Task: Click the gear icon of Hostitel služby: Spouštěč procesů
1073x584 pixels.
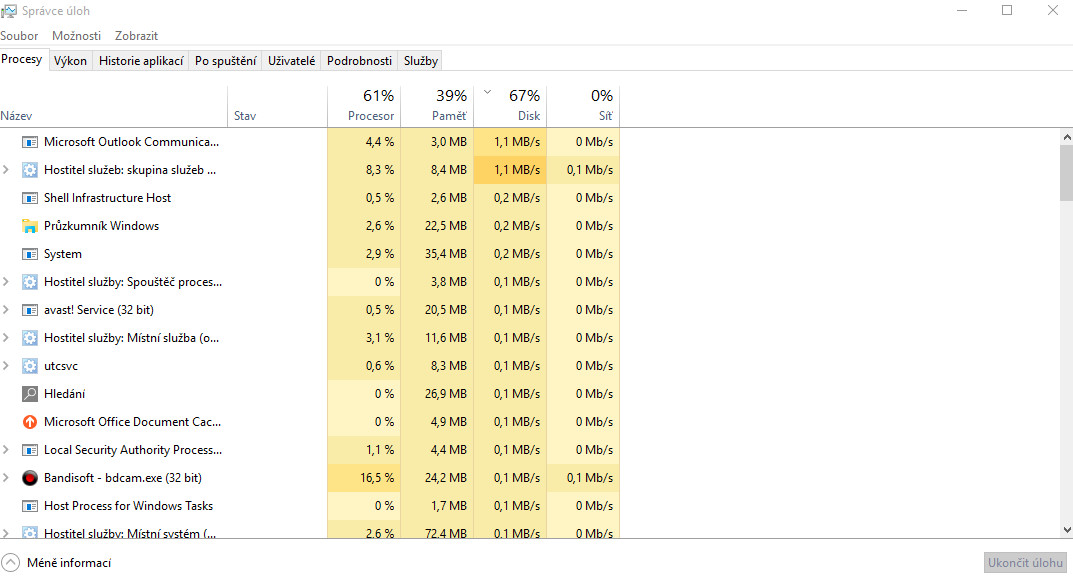Action: tap(29, 282)
